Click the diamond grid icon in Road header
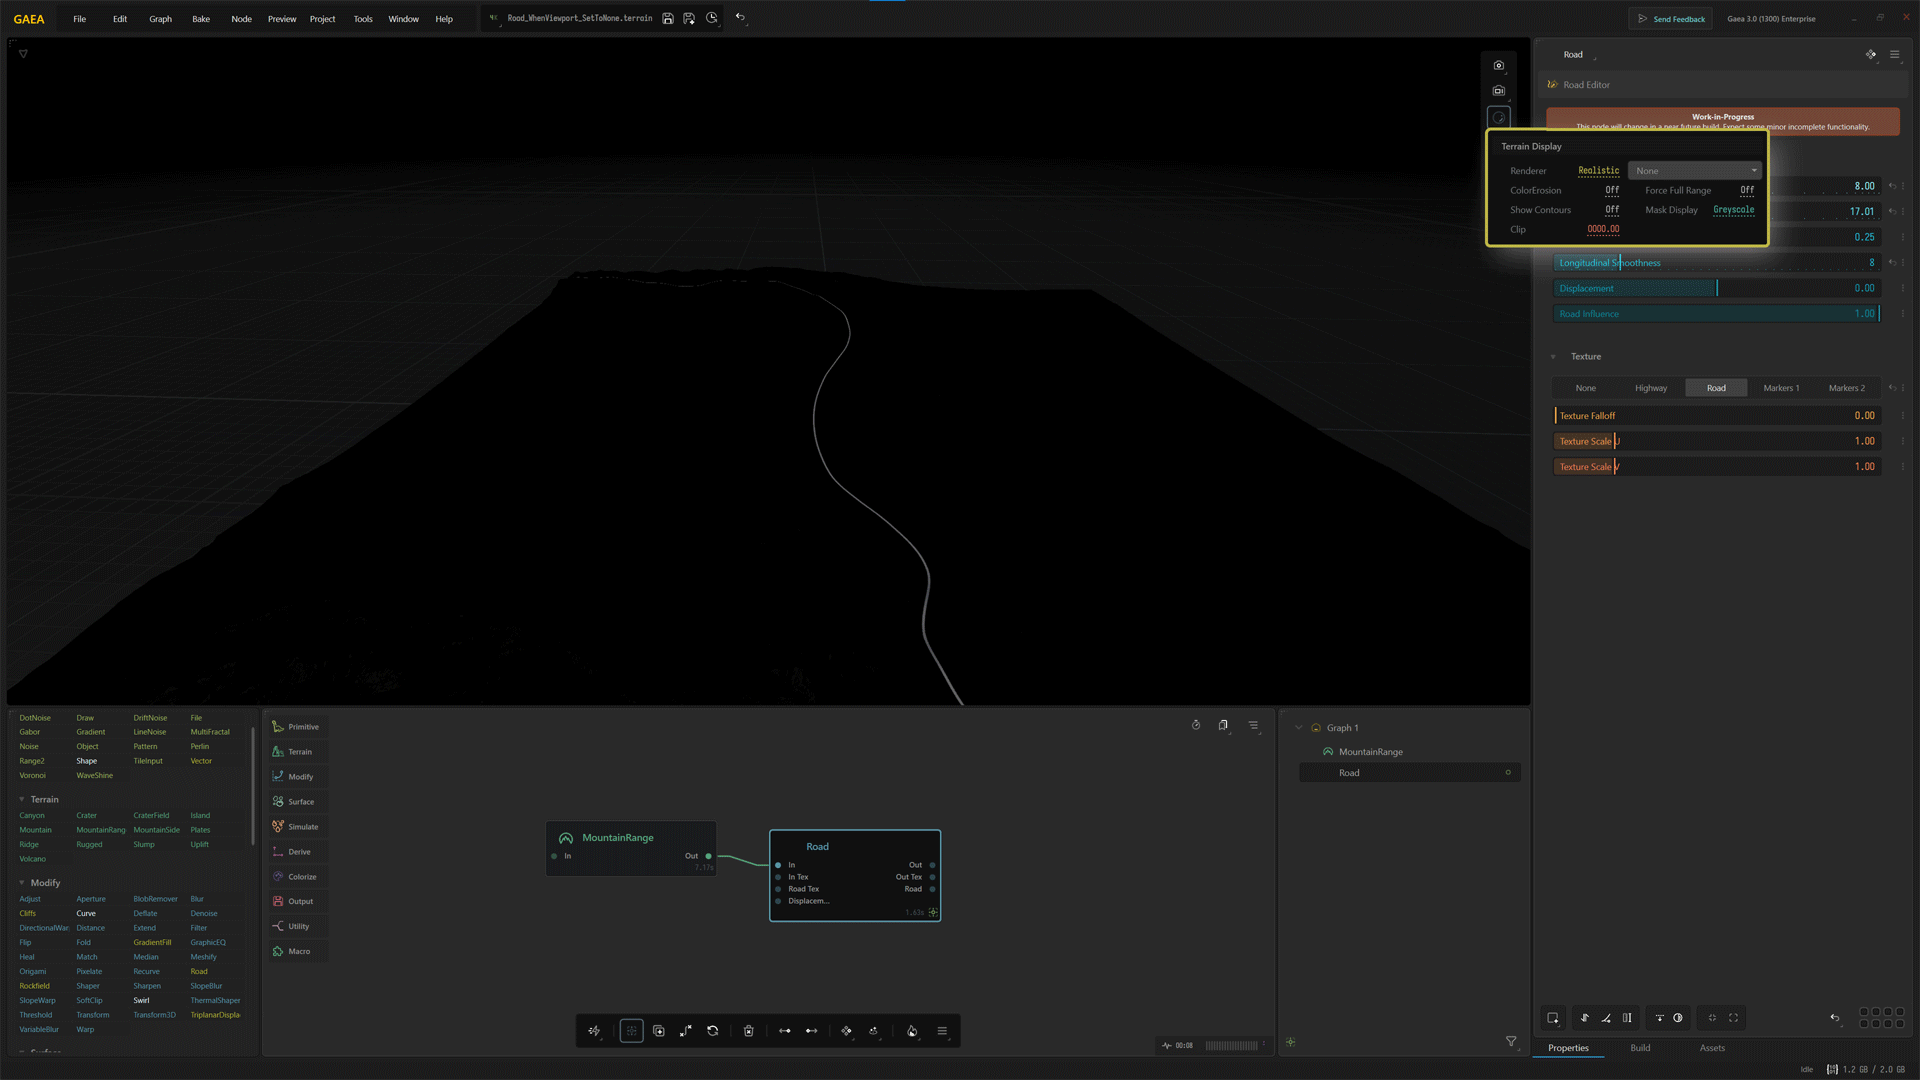The height and width of the screenshot is (1080, 1920). coord(1871,55)
